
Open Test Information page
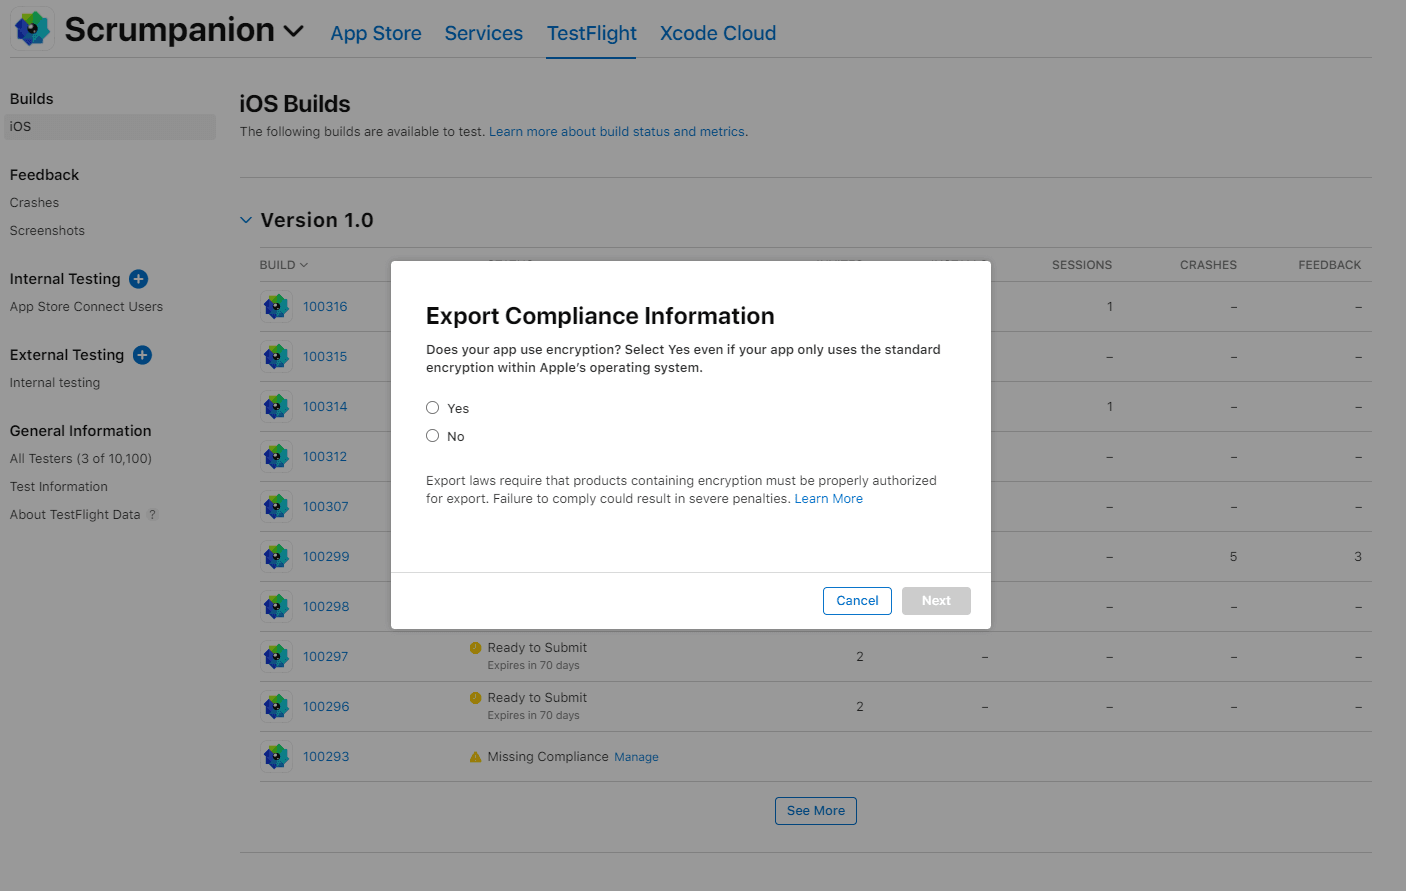[x=59, y=487]
